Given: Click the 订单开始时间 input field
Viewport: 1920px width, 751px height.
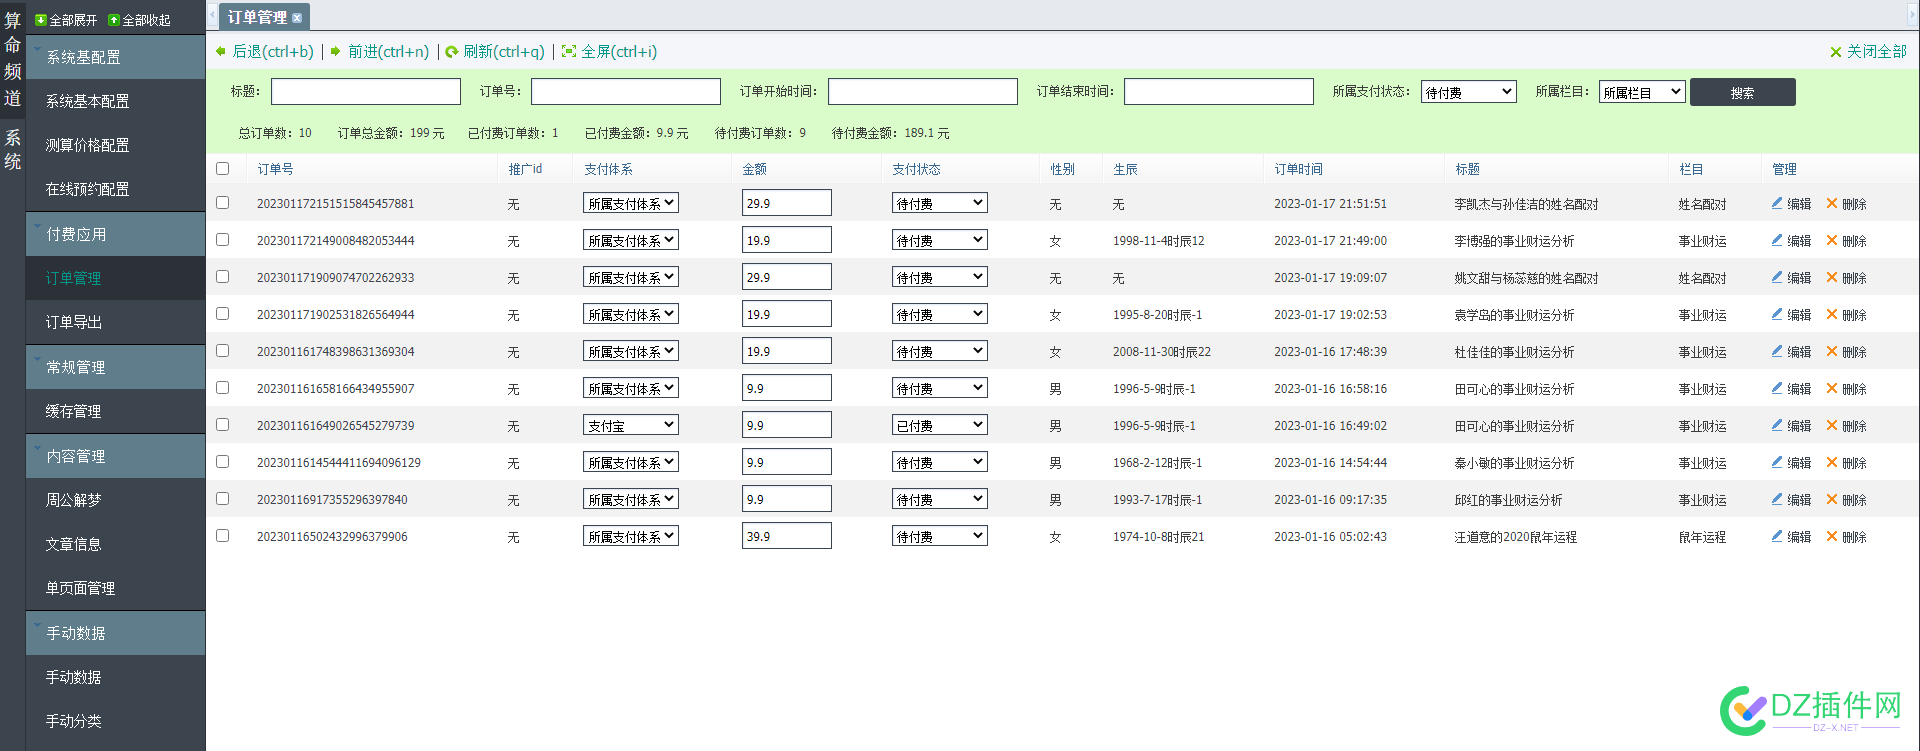Looking at the screenshot, I should [923, 92].
